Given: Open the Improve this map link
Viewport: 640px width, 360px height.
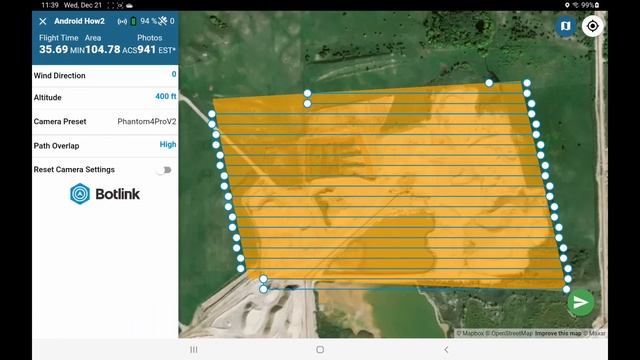Looking at the screenshot, I should 558,333.
